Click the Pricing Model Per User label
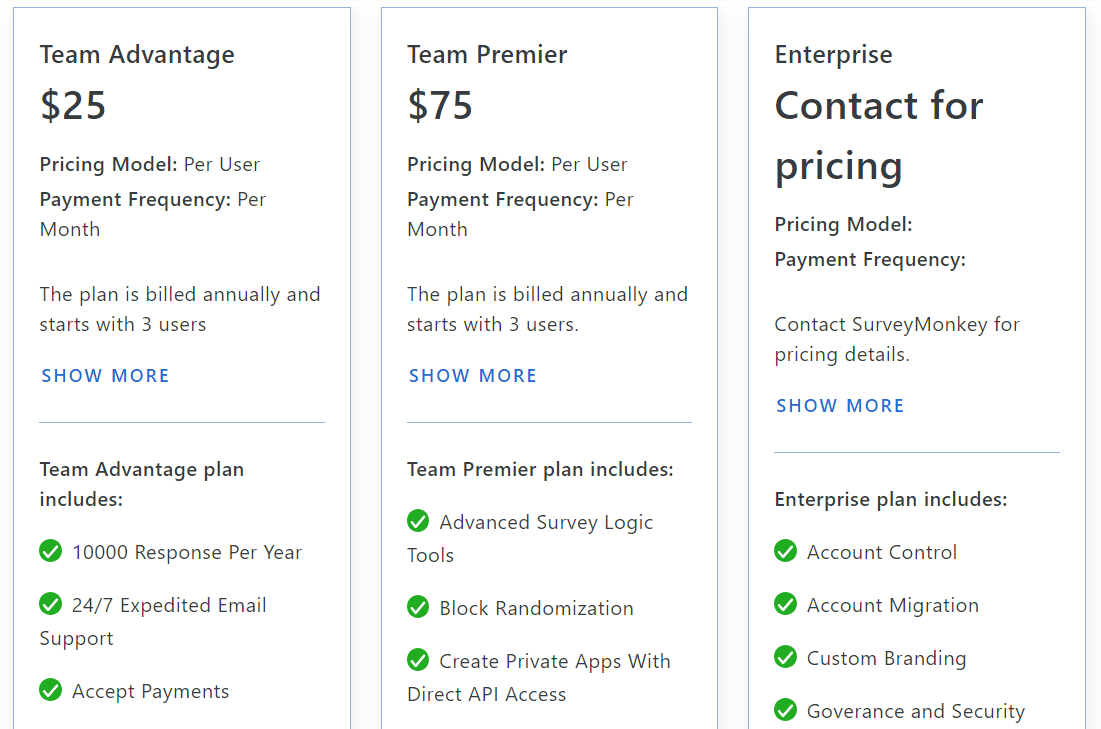The height and width of the screenshot is (729, 1101). point(150,164)
